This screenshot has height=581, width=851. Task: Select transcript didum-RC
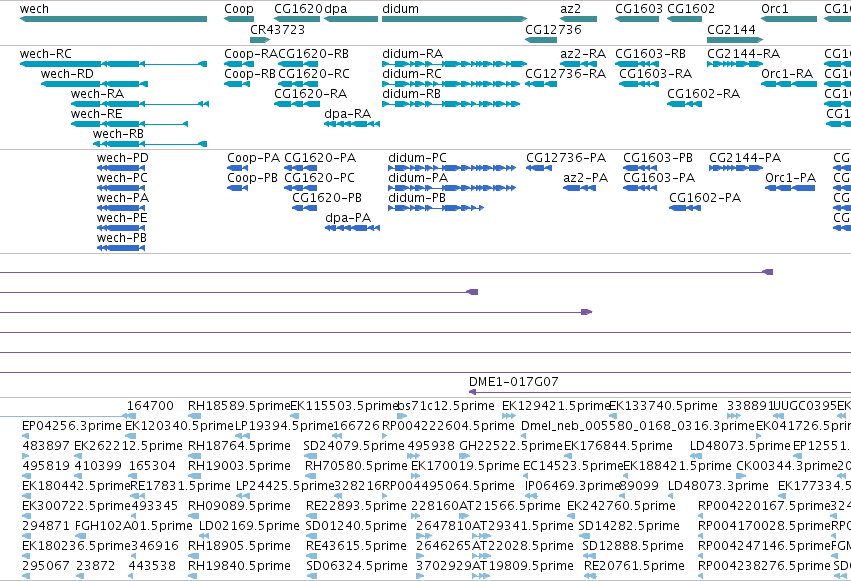click(x=451, y=84)
